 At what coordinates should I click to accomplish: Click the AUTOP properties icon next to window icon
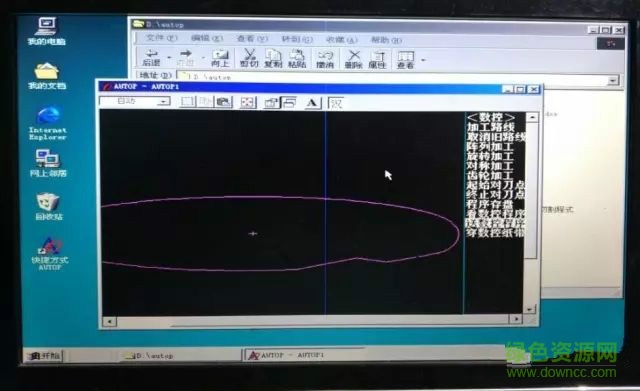tap(271, 103)
